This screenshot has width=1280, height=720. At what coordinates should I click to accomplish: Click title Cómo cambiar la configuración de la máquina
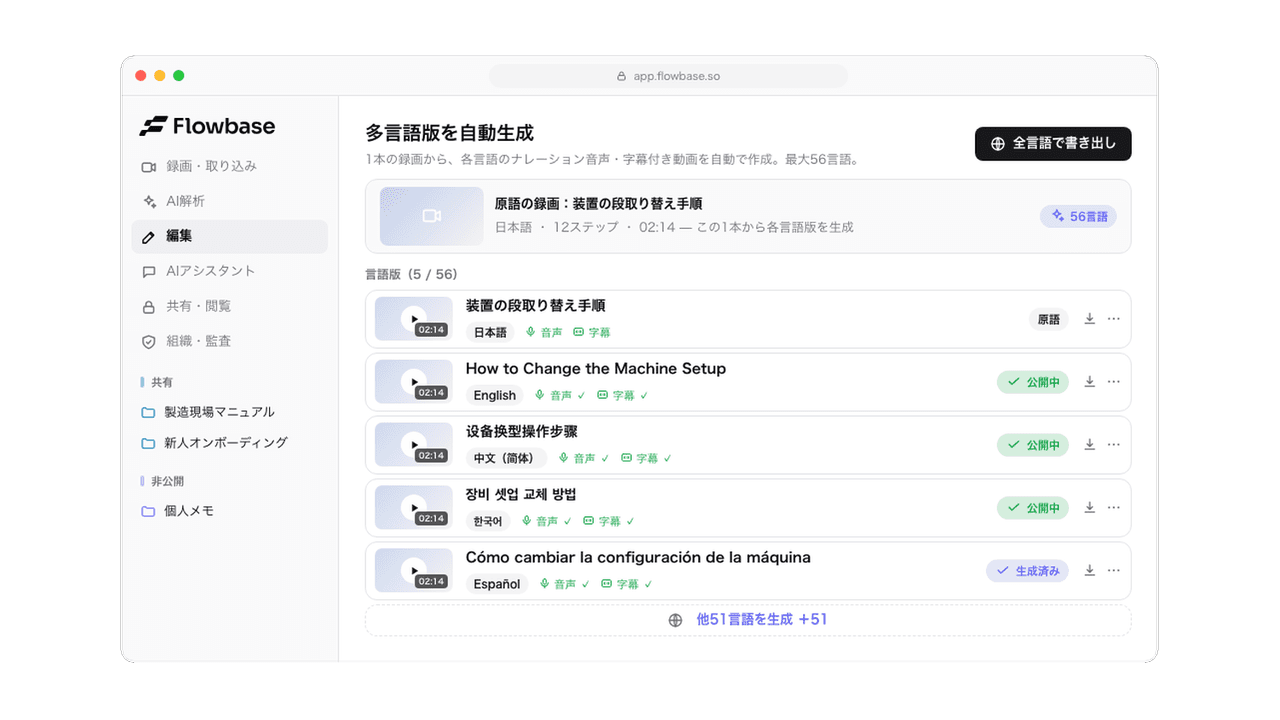point(638,558)
